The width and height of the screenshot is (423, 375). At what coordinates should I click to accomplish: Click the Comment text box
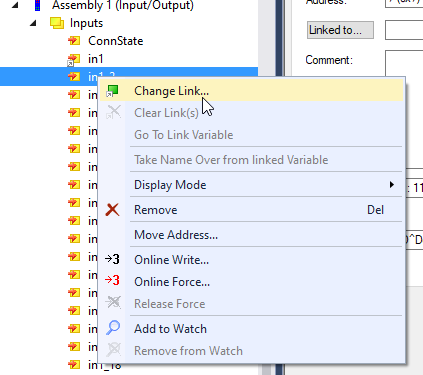click(404, 63)
